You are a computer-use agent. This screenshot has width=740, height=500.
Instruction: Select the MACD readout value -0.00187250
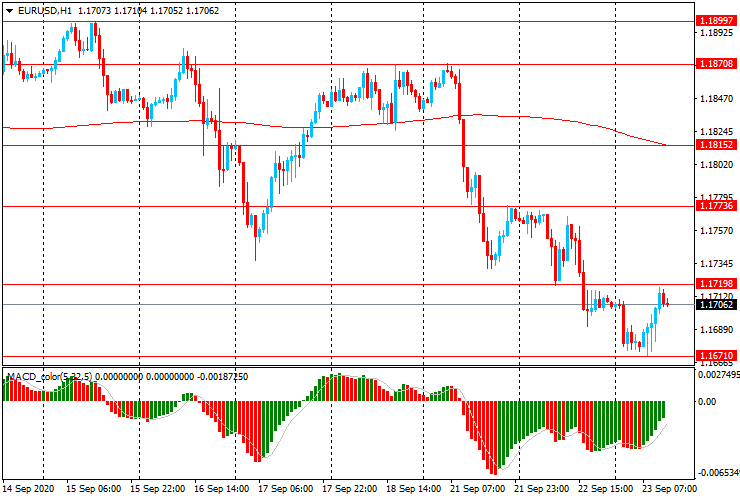pos(223,377)
